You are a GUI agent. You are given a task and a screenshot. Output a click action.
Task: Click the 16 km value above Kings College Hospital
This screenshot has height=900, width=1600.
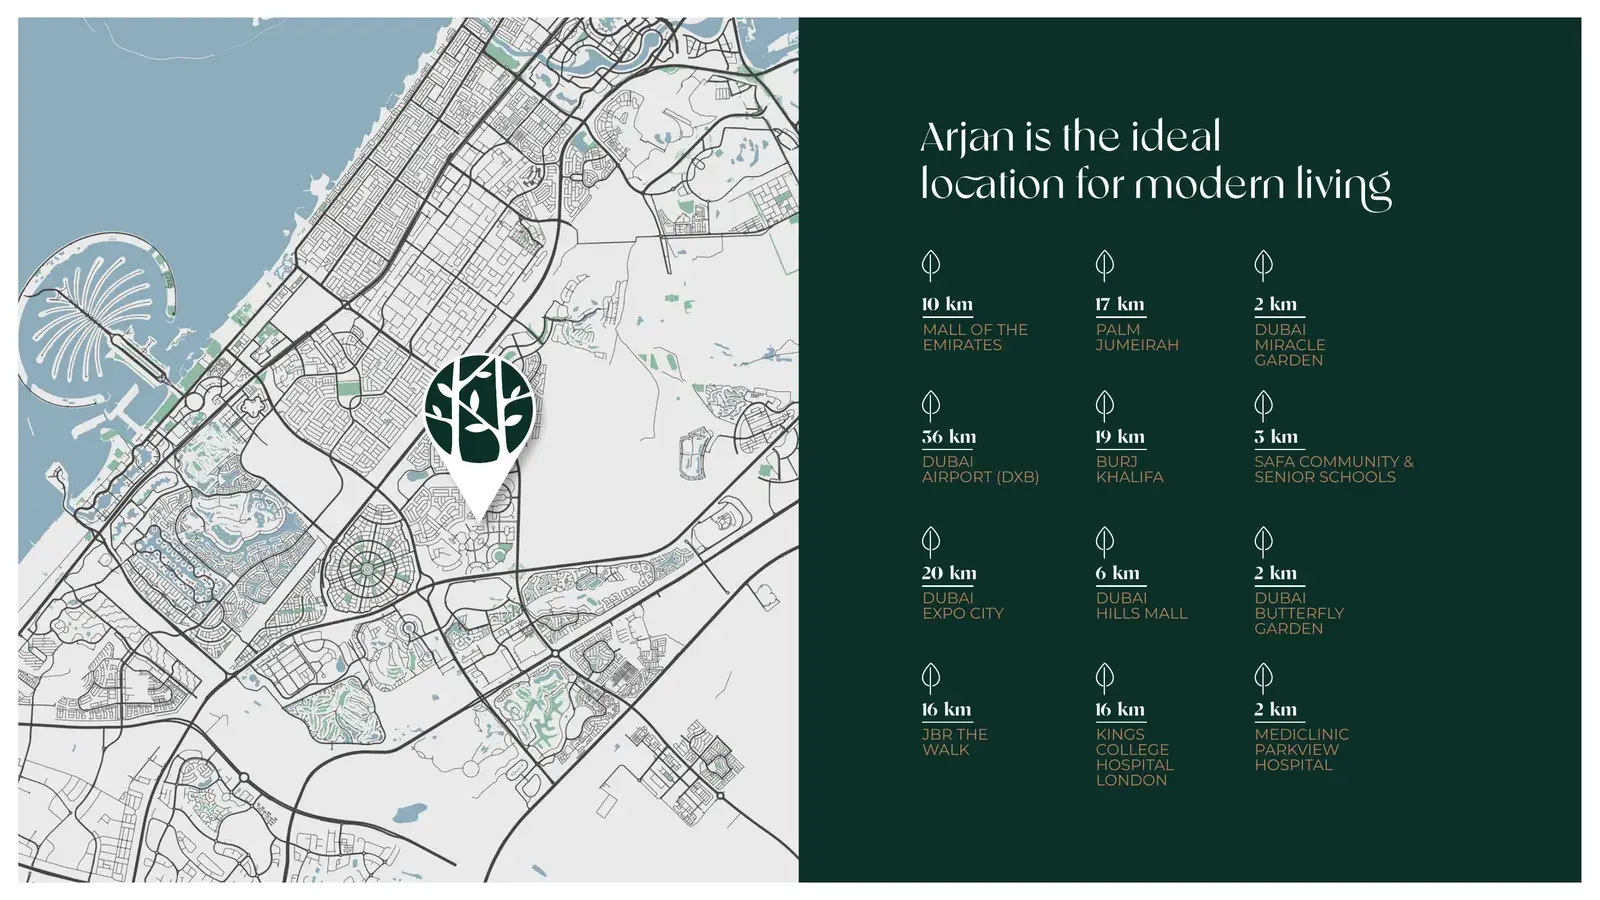tap(1120, 709)
